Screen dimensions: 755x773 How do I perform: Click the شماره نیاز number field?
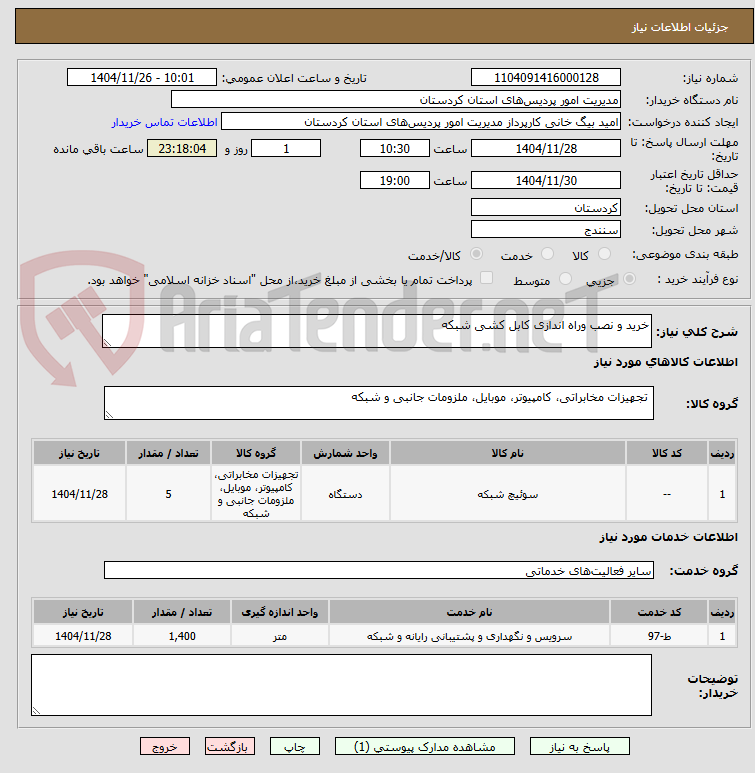point(545,77)
